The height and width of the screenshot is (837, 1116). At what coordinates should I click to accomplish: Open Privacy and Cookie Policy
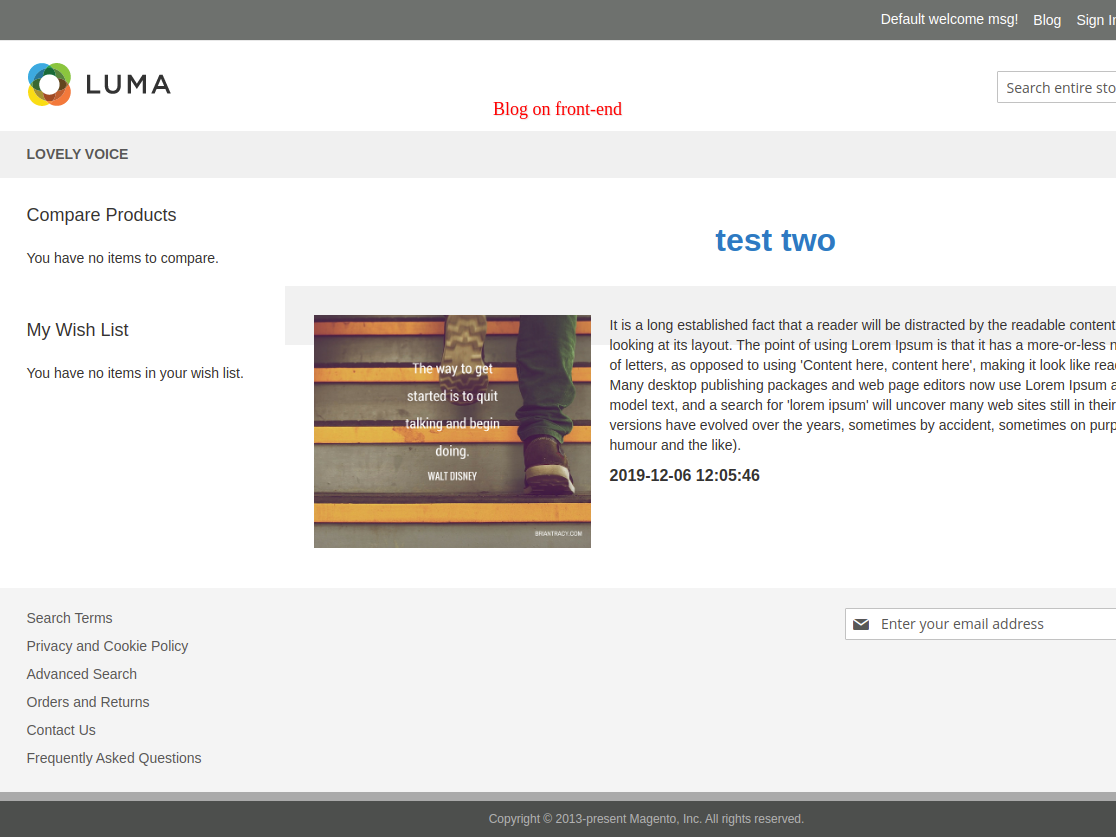(107, 646)
